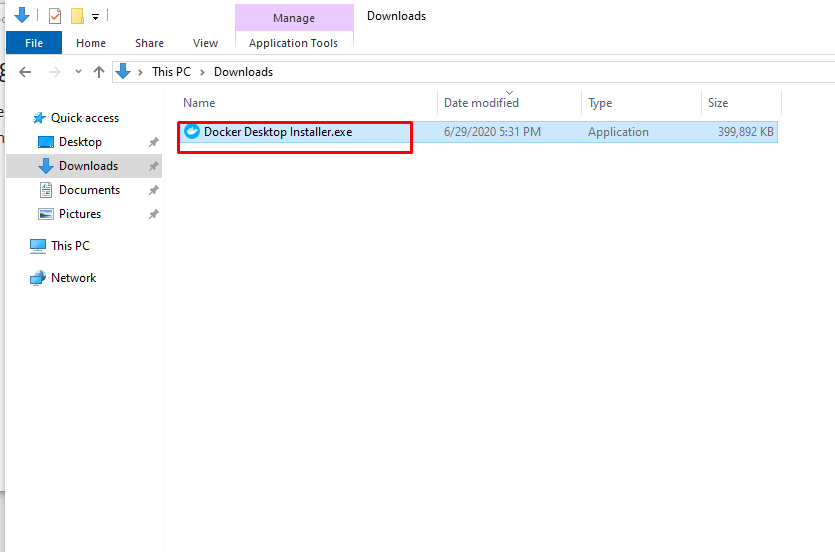Sort files by Name column
The image size is (835, 552).
tap(199, 103)
